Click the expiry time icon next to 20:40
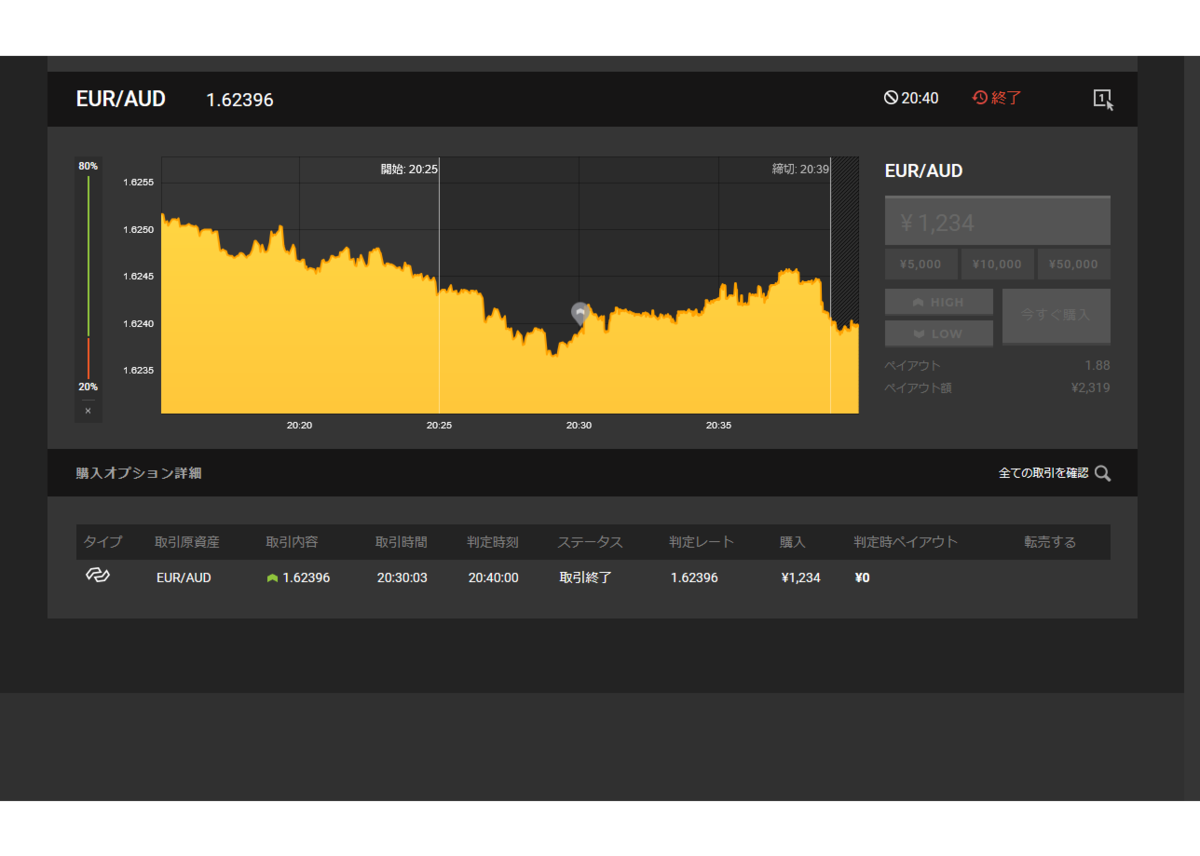1200x856 pixels. click(890, 98)
